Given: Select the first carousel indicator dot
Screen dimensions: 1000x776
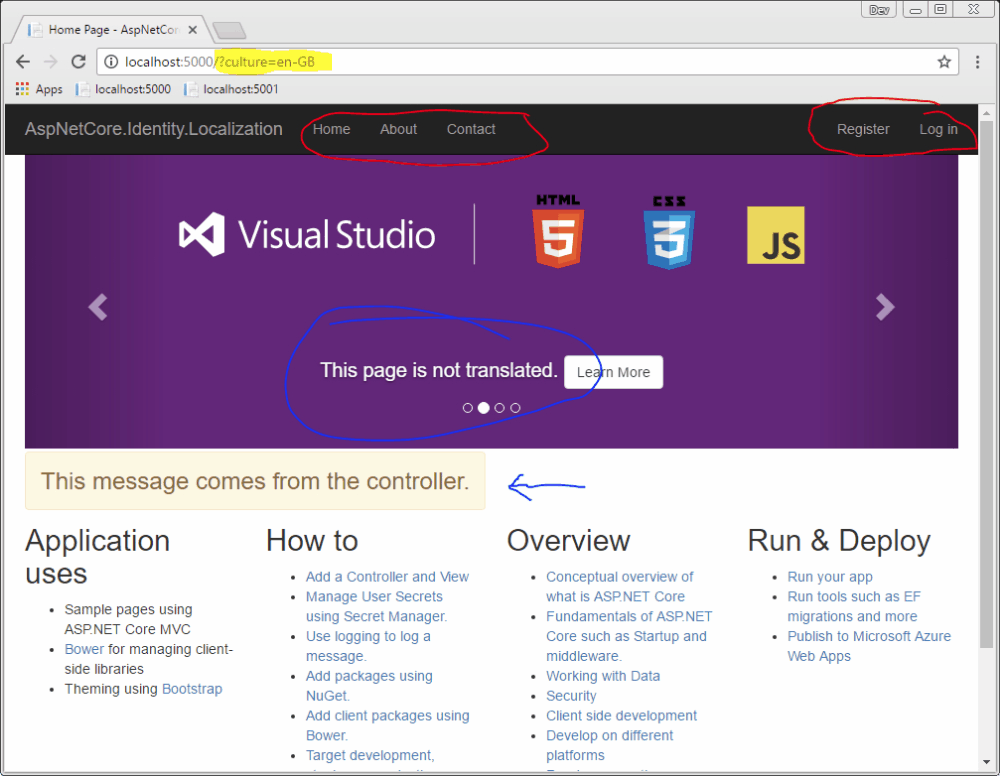Looking at the screenshot, I should (467, 407).
